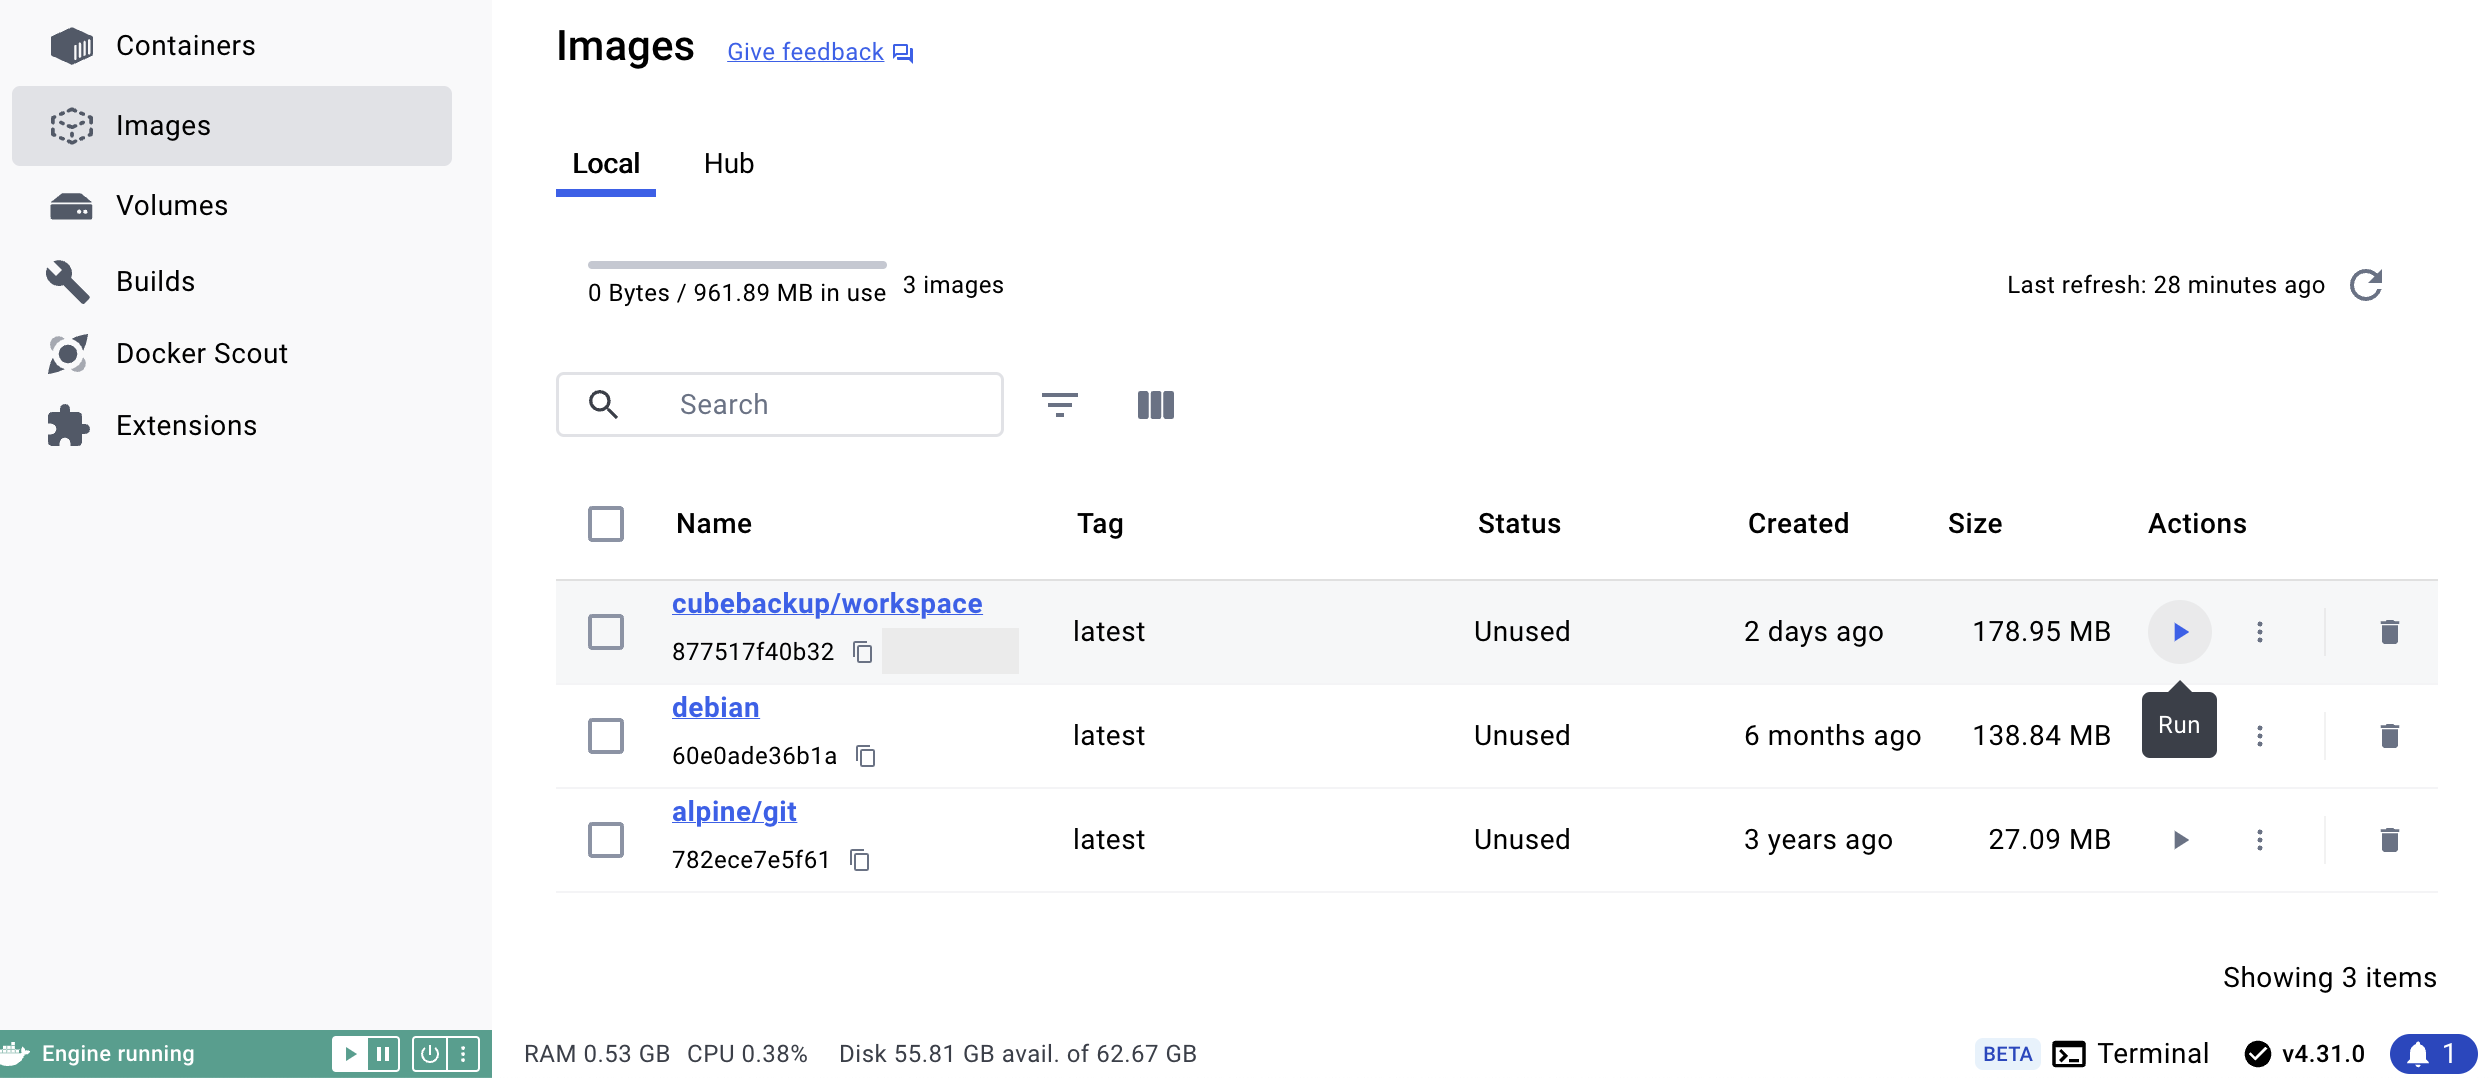Image resolution: width=2490 pixels, height=1078 pixels.
Task: Open the notifications bell
Action: (2433, 1054)
